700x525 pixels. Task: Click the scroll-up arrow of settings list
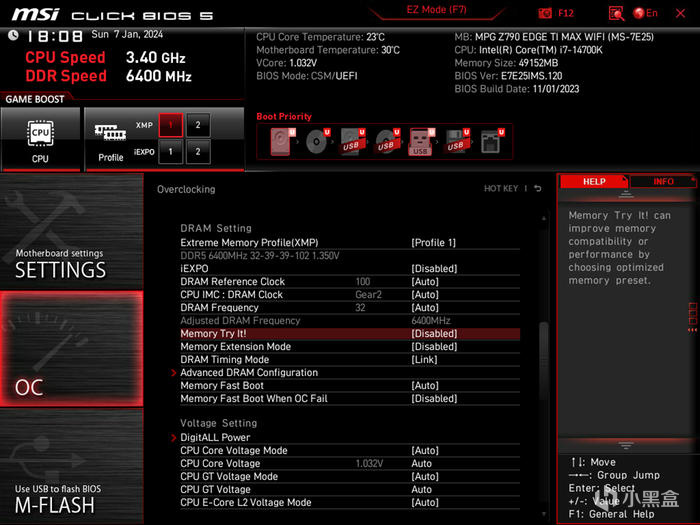(x=544, y=218)
